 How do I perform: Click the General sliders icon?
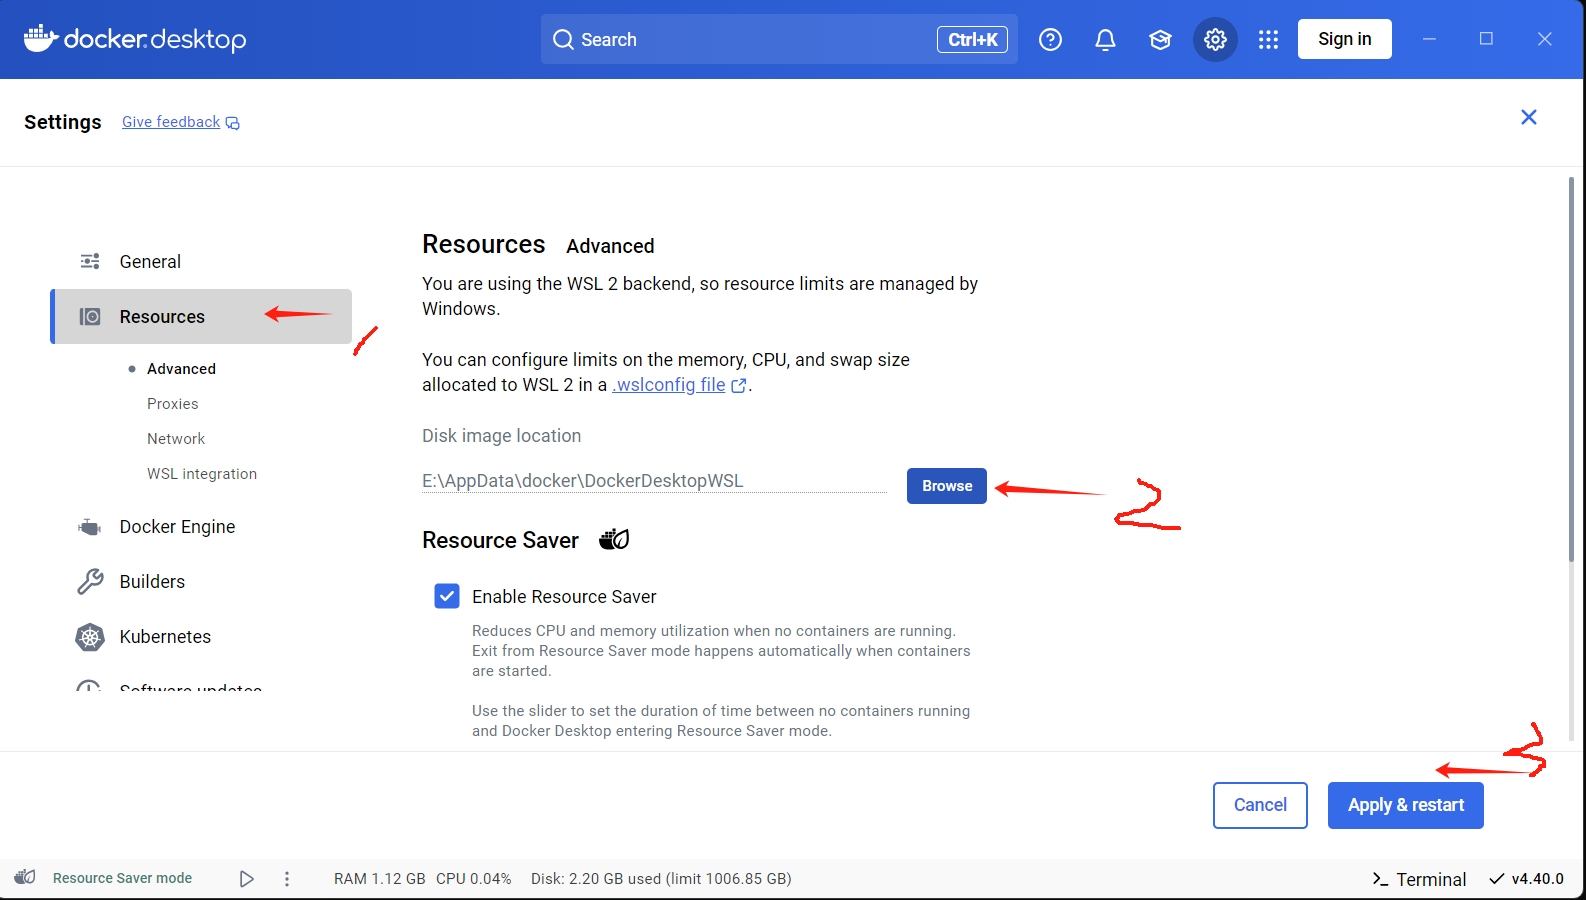point(90,261)
